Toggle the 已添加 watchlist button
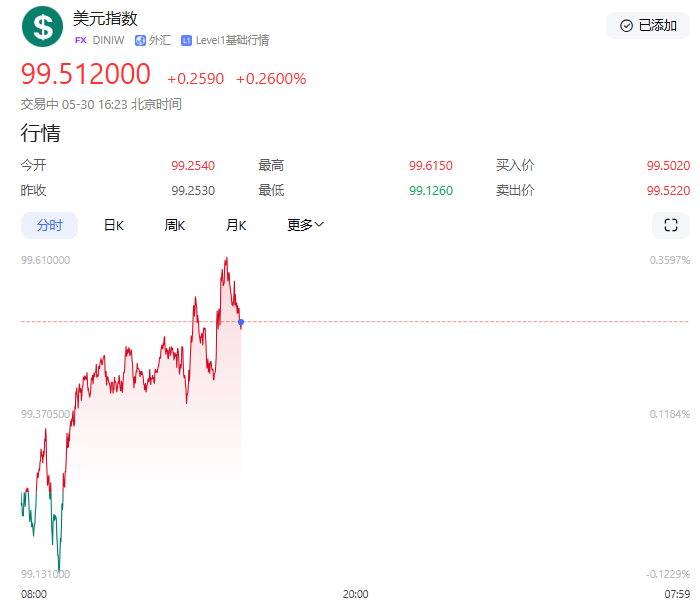The height and width of the screenshot is (614, 700). point(648,25)
